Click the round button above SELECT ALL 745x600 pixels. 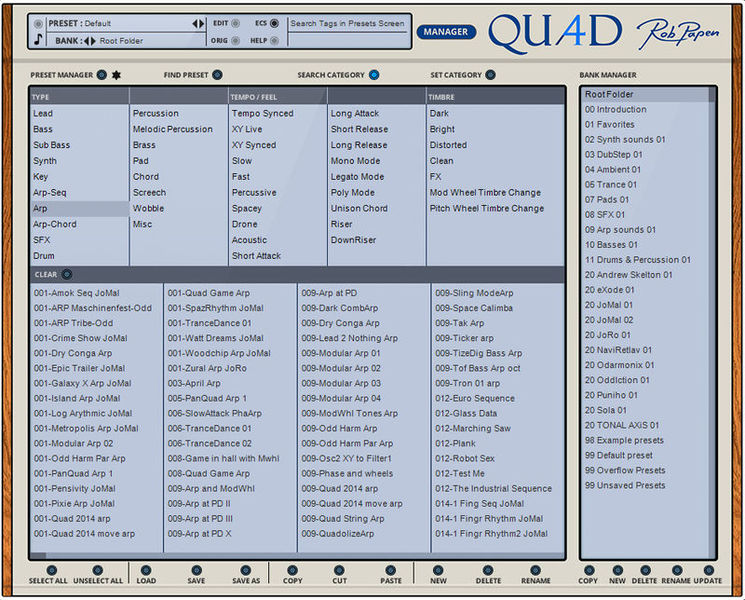click(51, 570)
